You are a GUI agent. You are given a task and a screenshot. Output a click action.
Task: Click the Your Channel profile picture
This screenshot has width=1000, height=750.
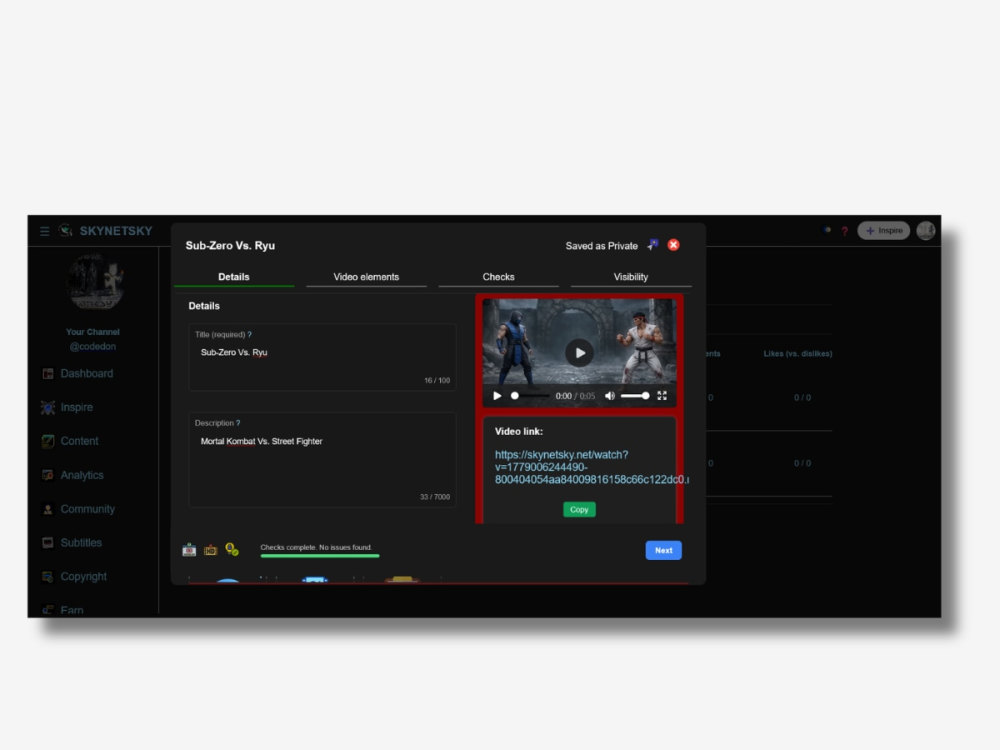tap(96, 282)
